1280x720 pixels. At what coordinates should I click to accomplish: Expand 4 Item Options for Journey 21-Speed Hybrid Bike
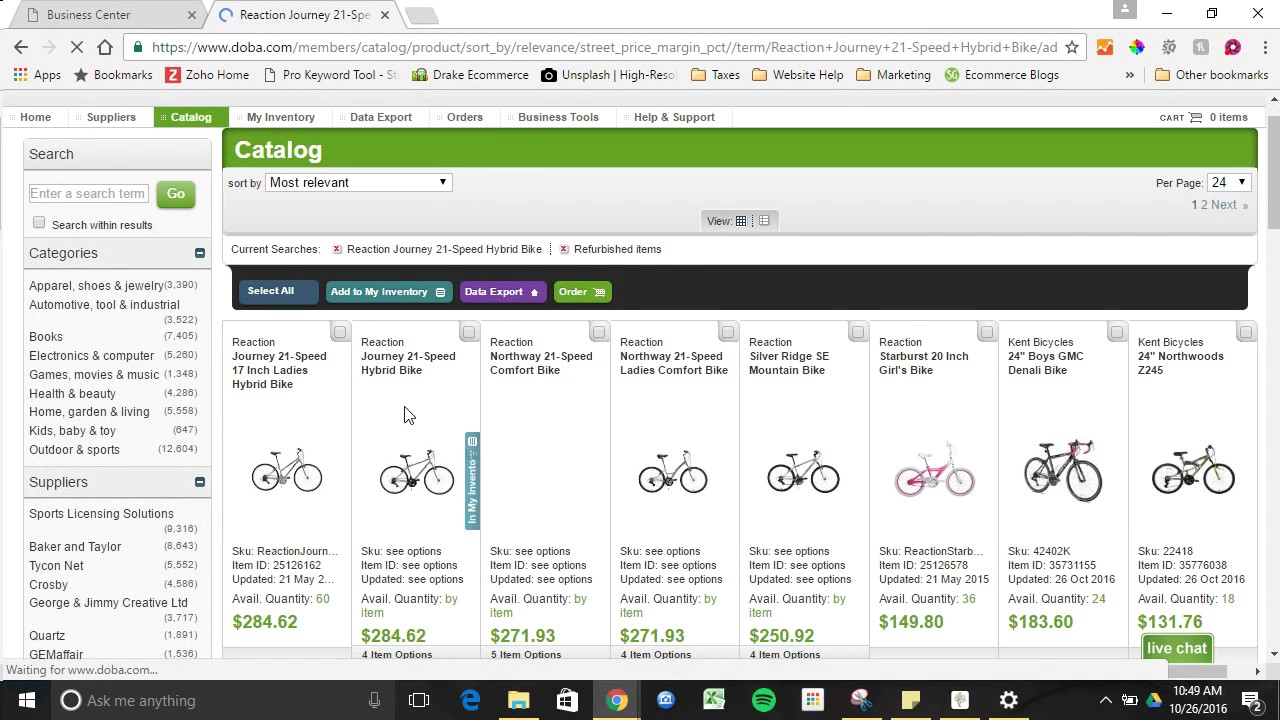397,655
